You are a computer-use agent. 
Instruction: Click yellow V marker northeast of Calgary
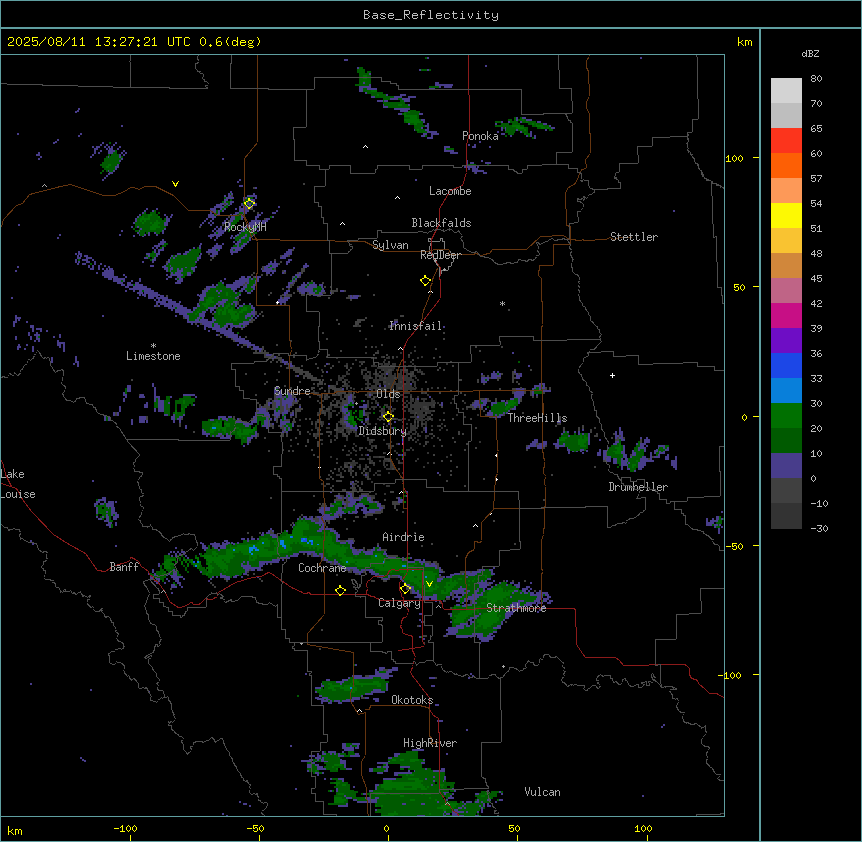(429, 584)
